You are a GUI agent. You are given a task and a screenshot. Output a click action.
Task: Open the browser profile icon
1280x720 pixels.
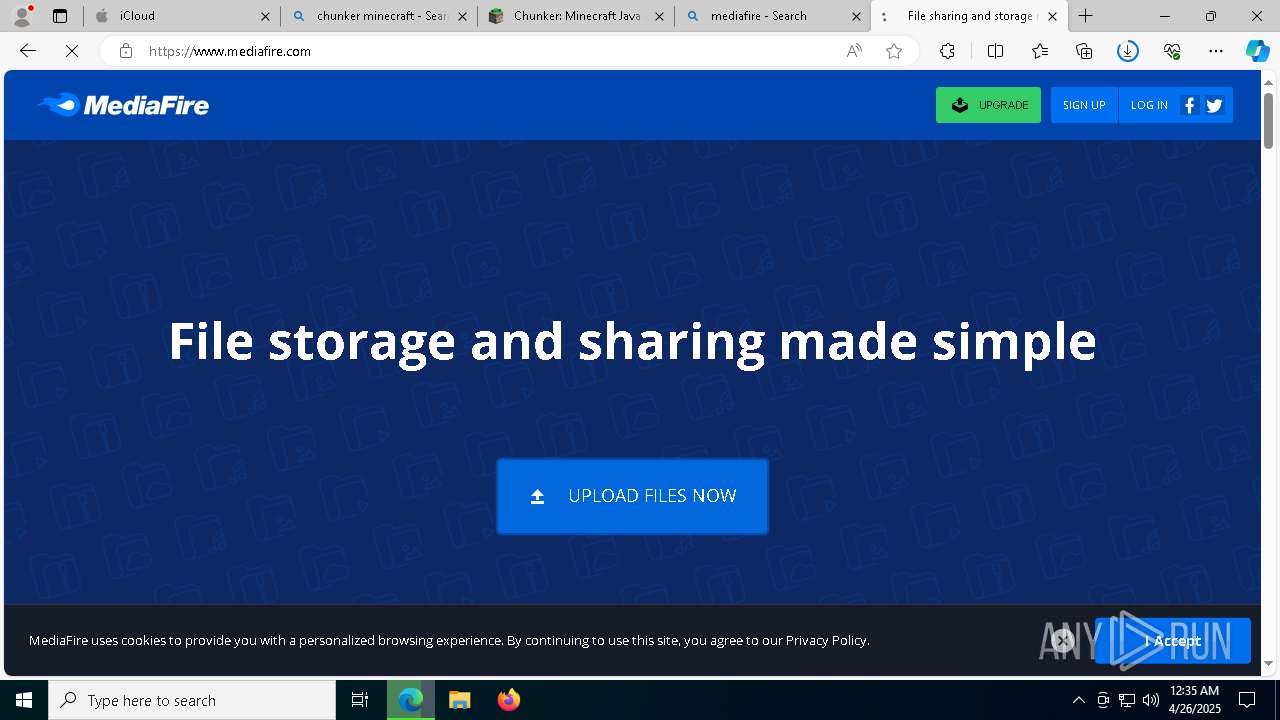[22, 16]
